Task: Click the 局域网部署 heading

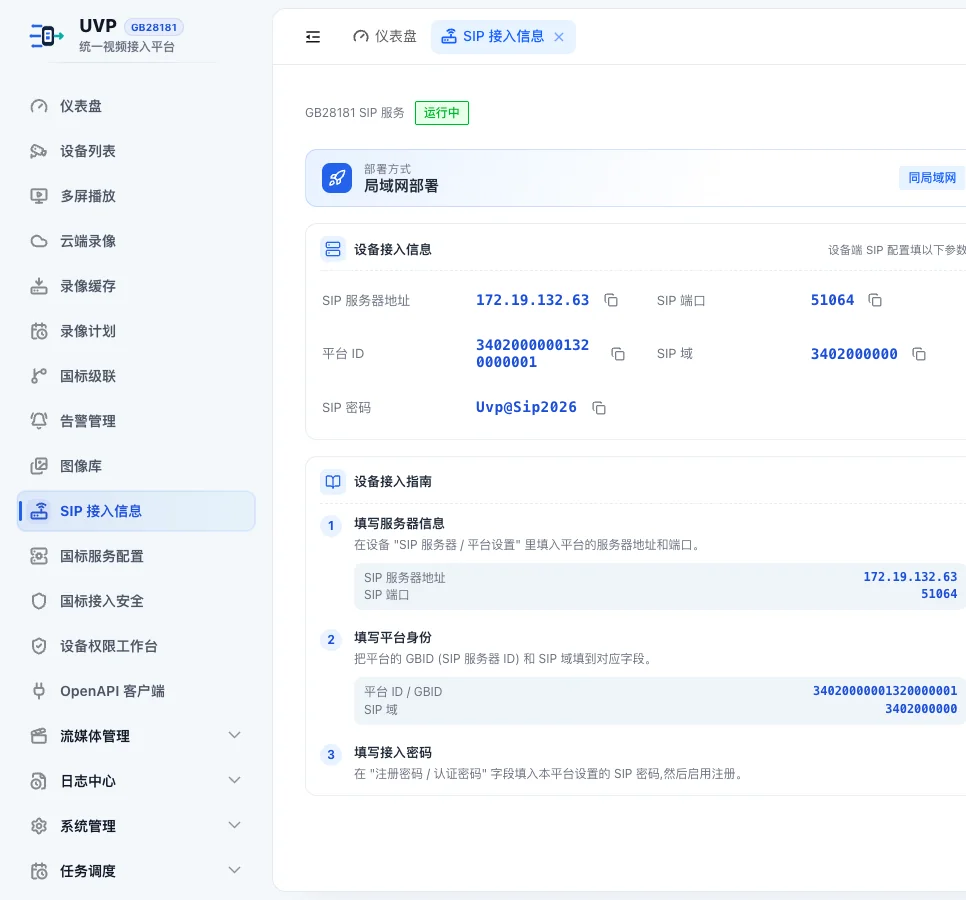Action: tap(401, 185)
